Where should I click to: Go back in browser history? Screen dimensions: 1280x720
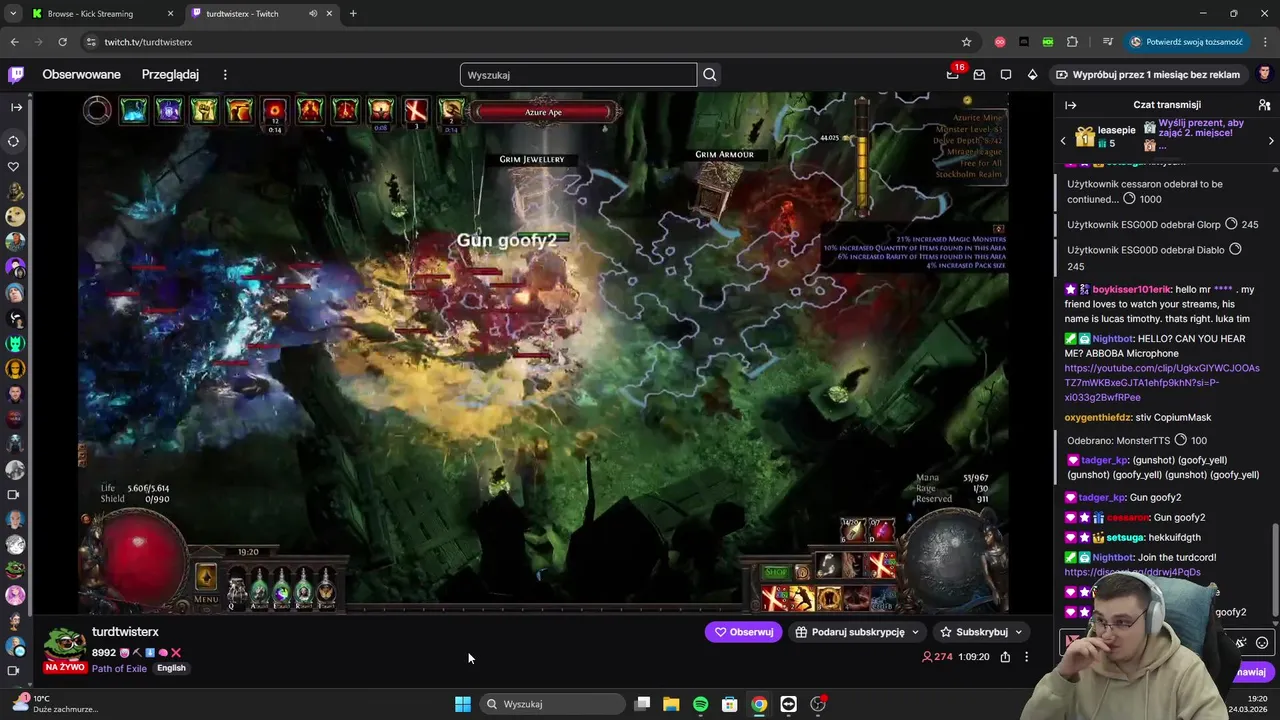click(14, 42)
